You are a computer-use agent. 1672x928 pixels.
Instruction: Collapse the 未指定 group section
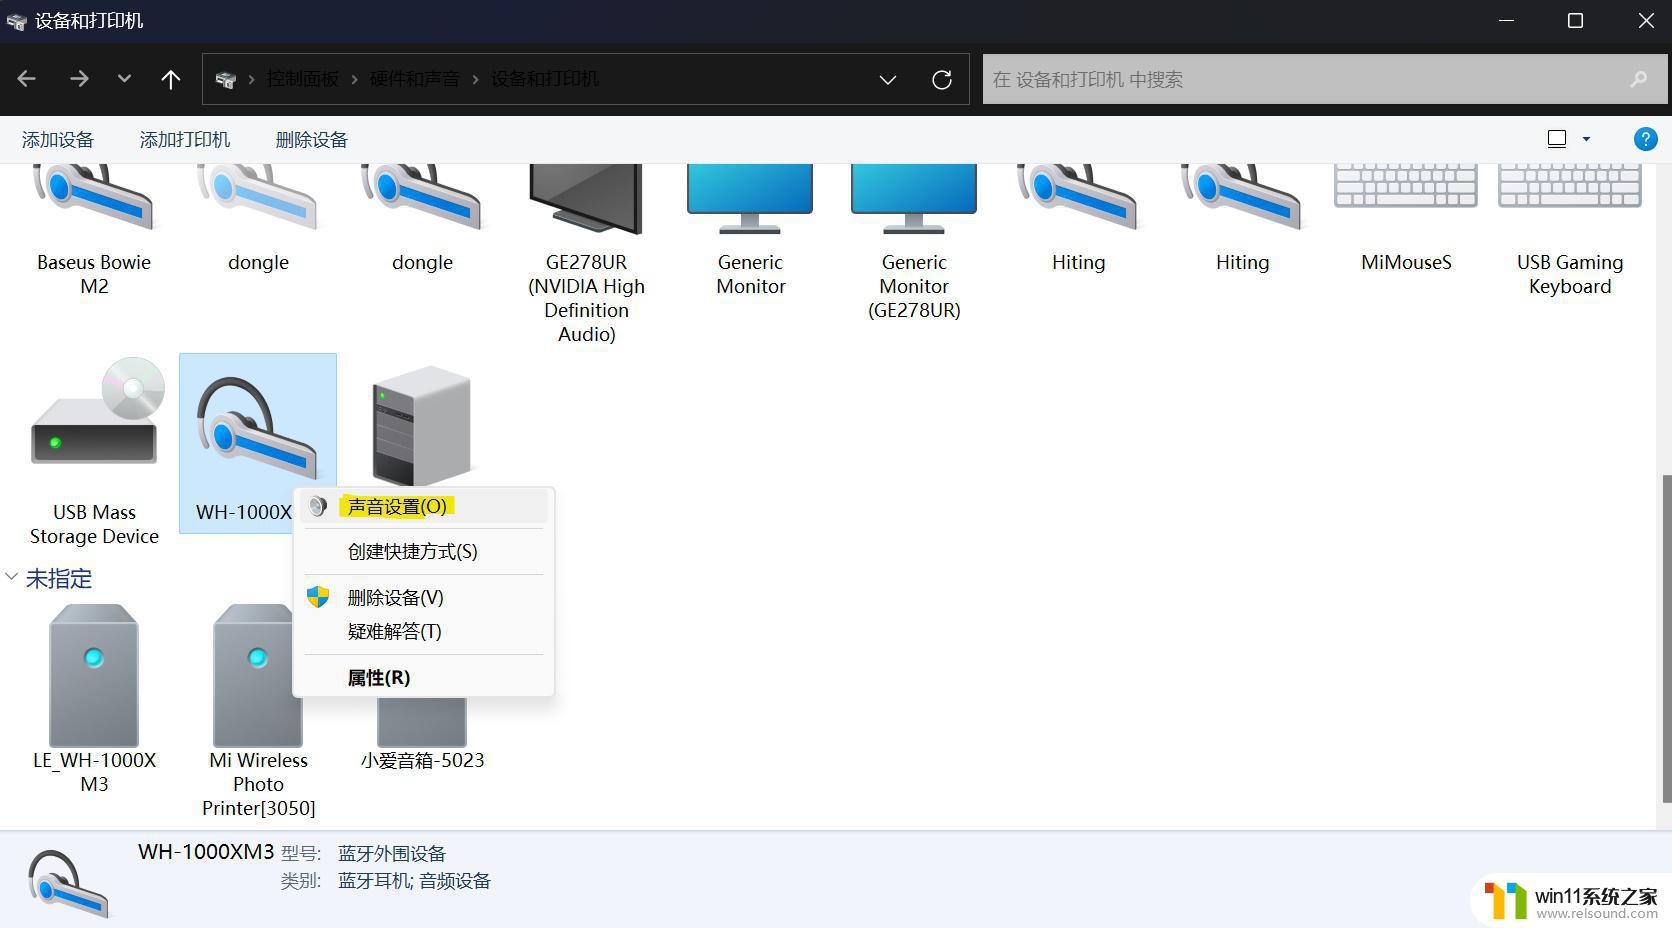[11, 577]
